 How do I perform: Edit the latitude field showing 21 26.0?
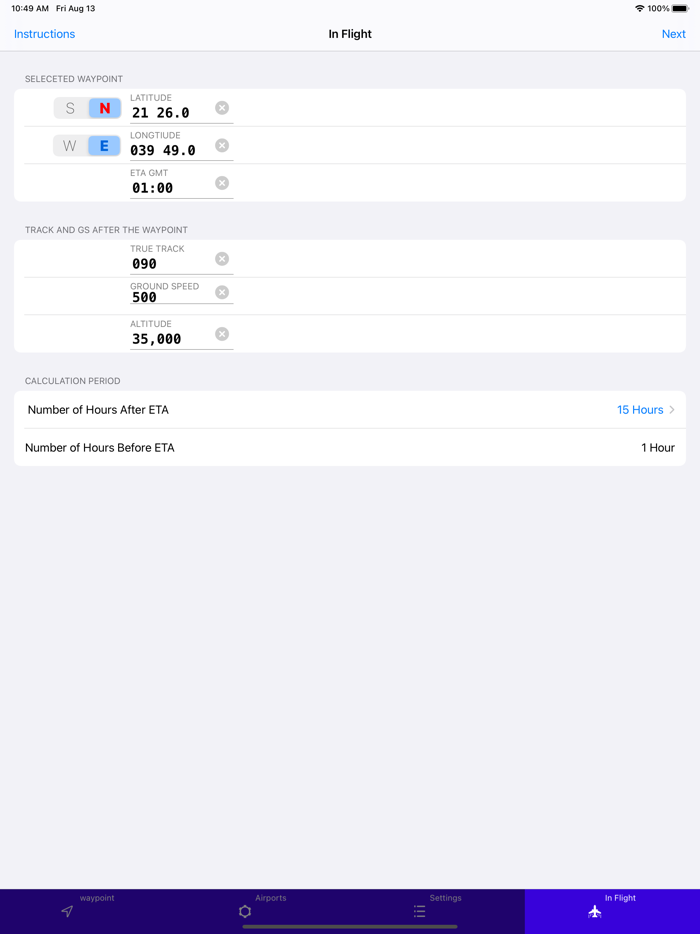(166, 113)
